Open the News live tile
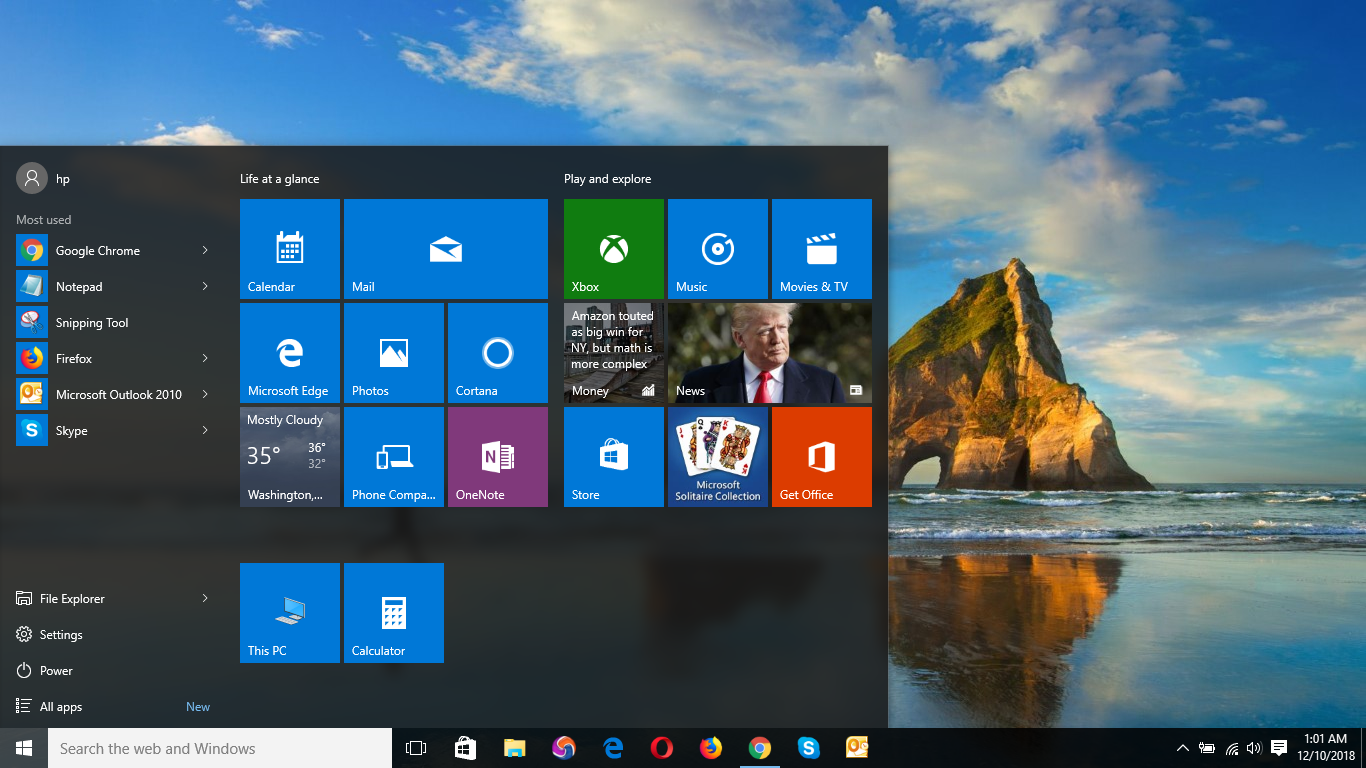The height and width of the screenshot is (768, 1366). click(770, 353)
